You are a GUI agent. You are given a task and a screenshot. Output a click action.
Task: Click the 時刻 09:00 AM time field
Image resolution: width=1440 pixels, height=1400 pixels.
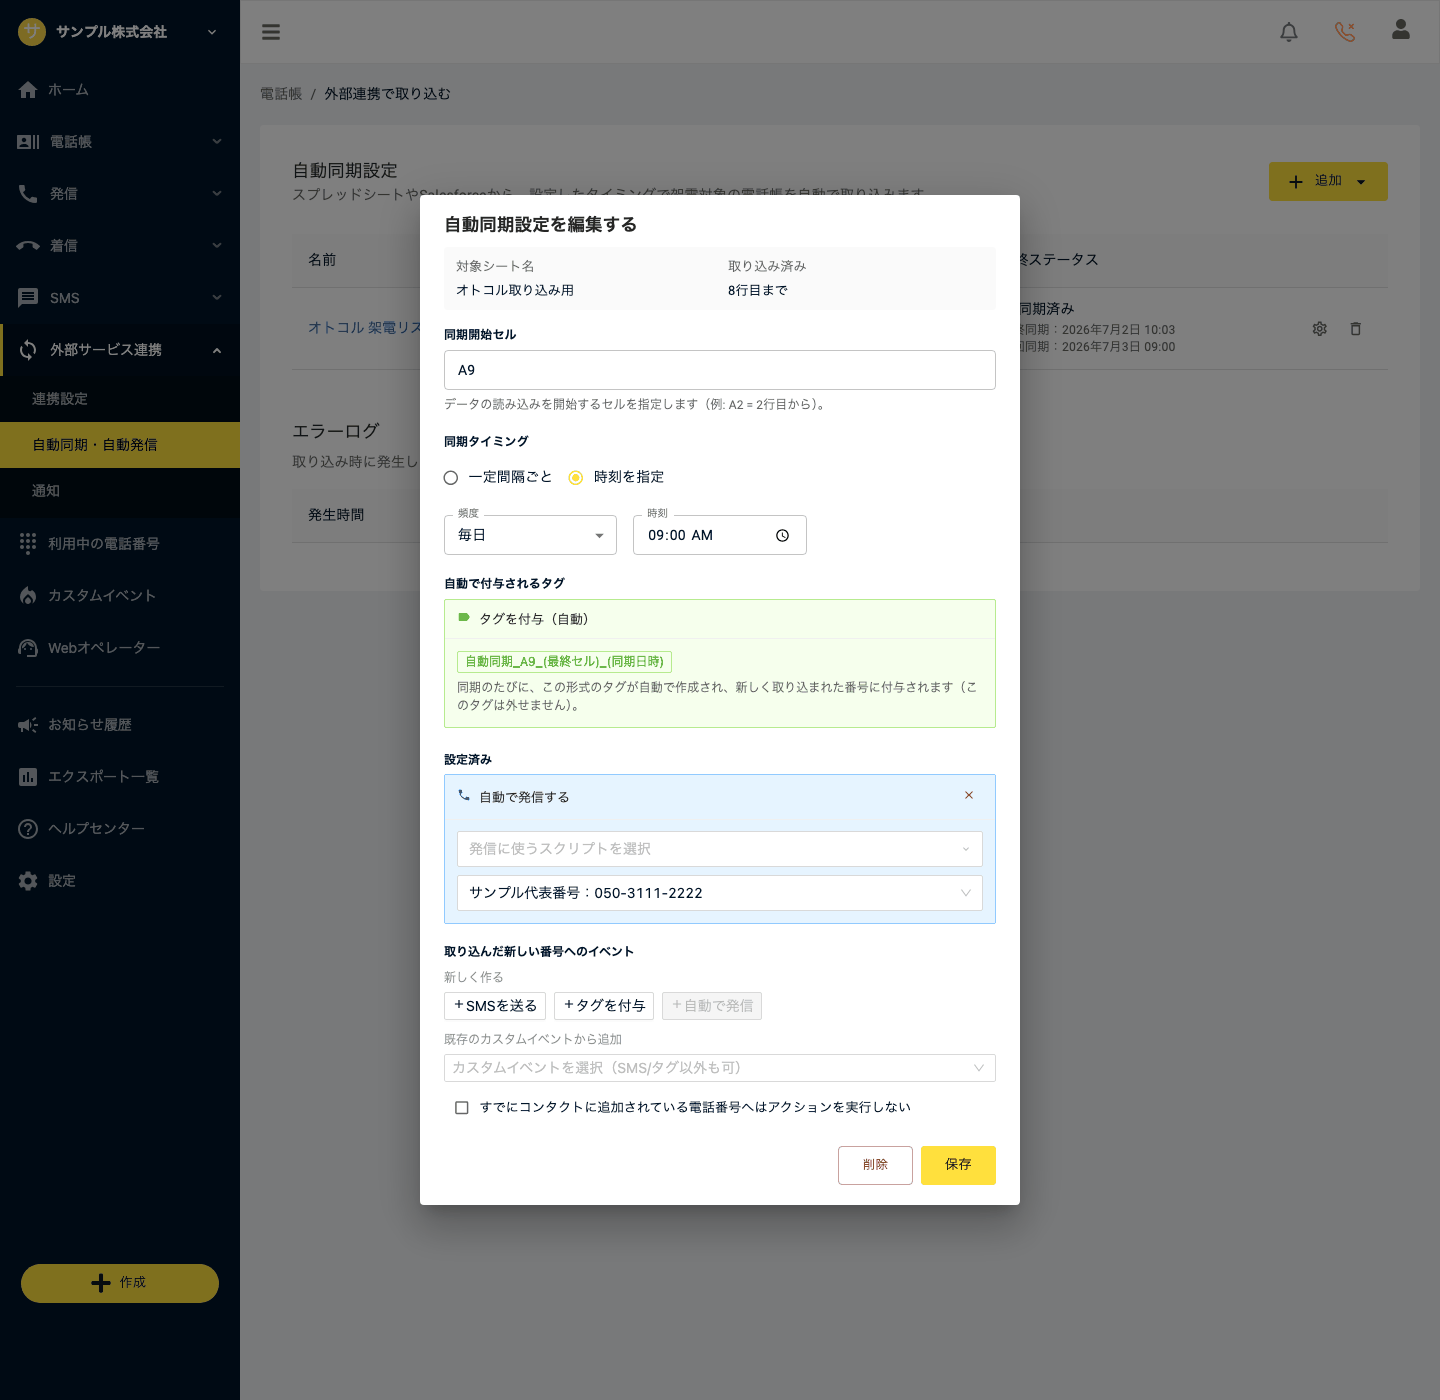tap(720, 535)
